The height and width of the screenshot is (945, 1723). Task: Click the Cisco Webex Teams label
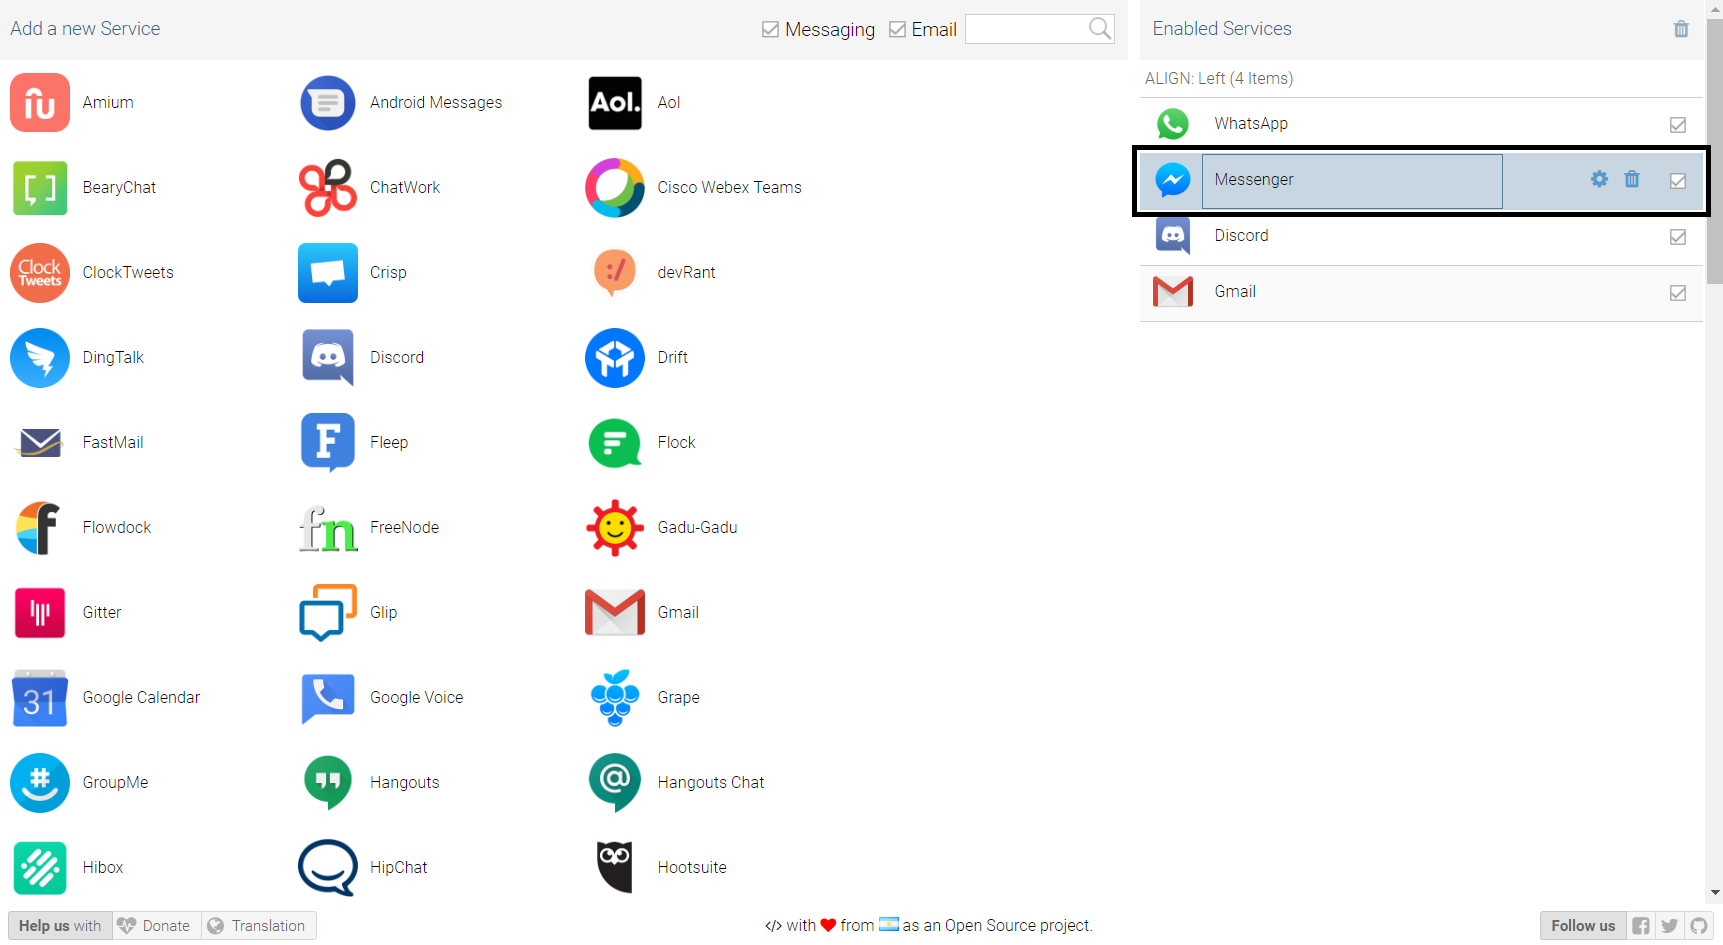(x=729, y=188)
